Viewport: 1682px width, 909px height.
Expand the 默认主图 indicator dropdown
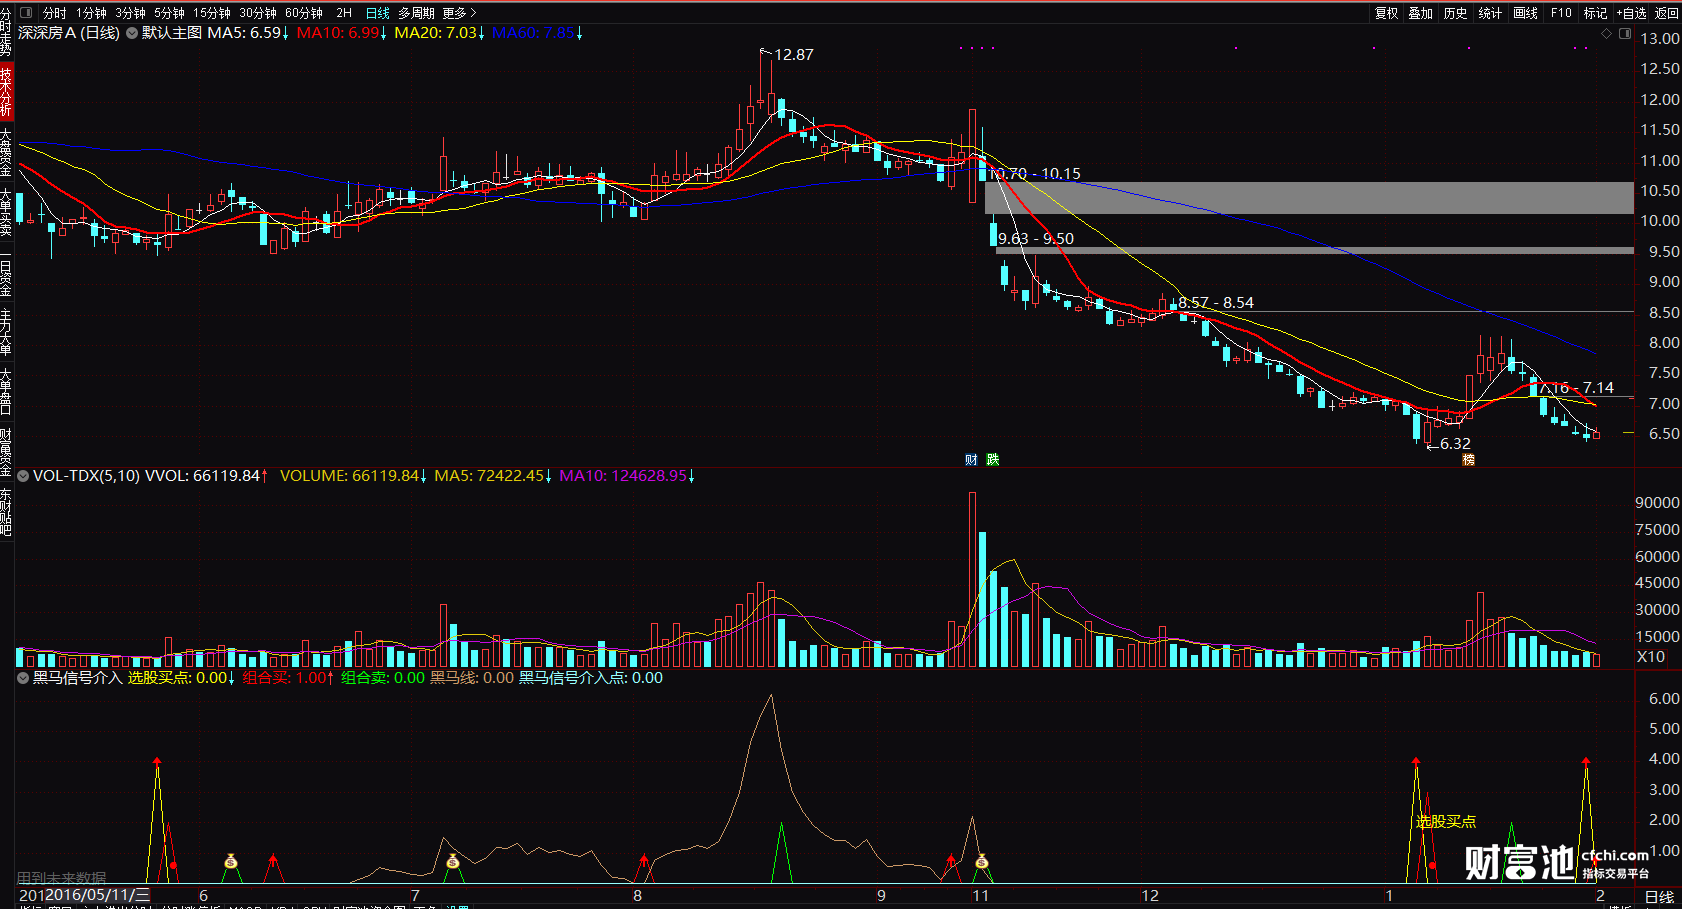point(132,33)
